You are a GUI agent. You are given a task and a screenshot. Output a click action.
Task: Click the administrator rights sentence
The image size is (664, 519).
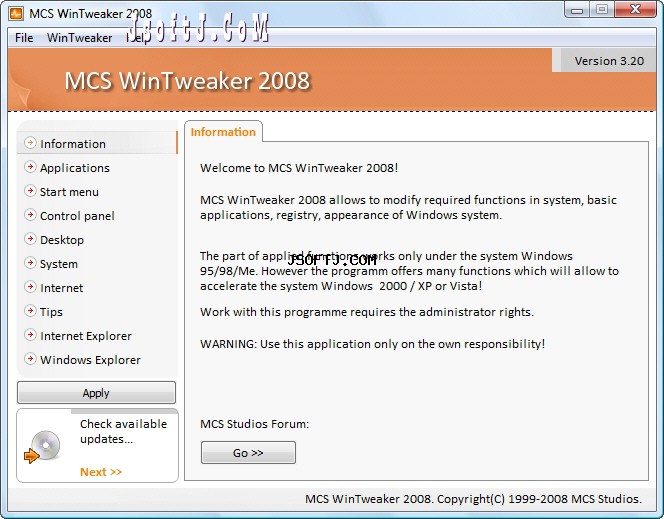pyautogui.click(x=367, y=312)
